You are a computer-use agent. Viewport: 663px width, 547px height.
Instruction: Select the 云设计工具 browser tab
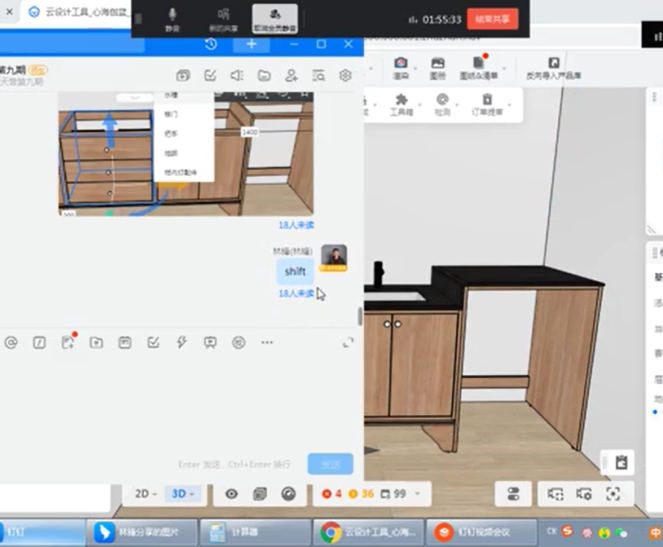[x=70, y=12]
